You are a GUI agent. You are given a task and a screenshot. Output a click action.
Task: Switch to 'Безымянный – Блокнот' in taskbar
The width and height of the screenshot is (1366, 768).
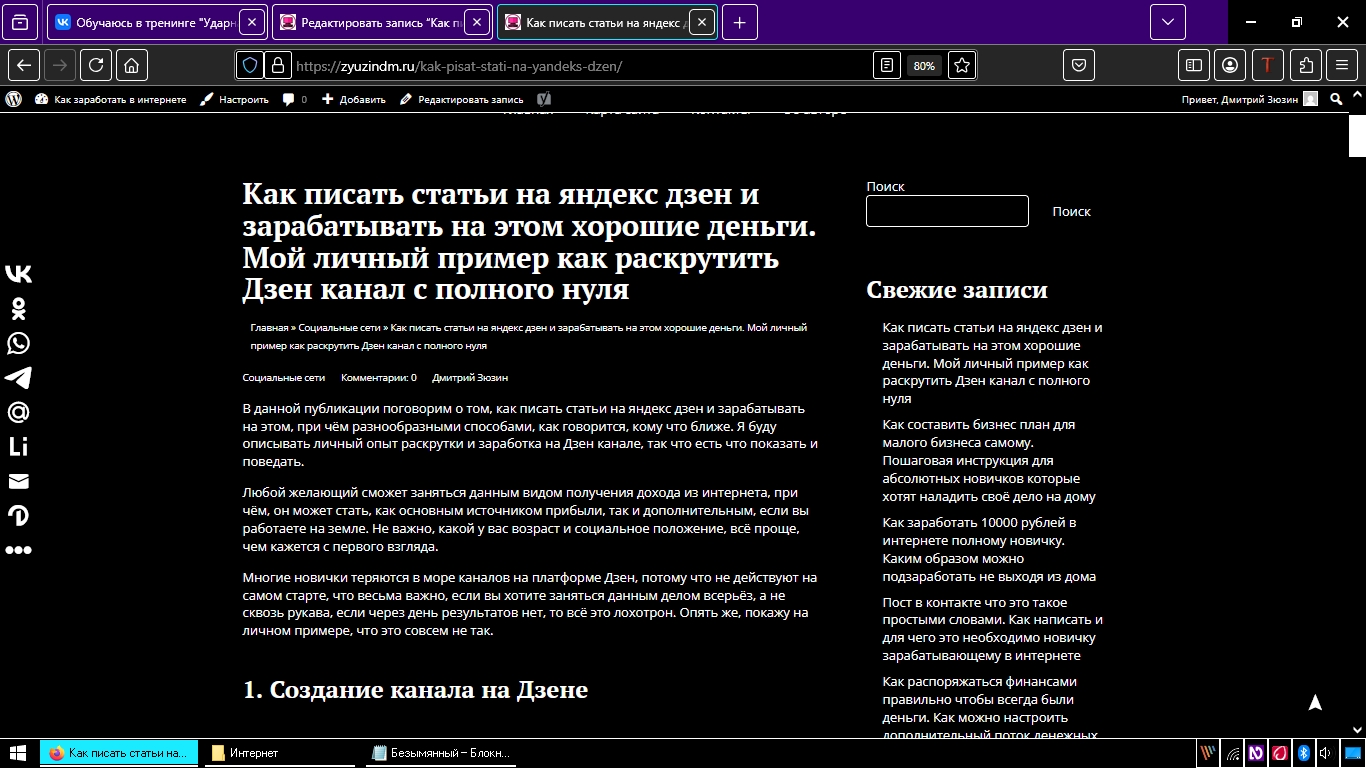click(441, 753)
